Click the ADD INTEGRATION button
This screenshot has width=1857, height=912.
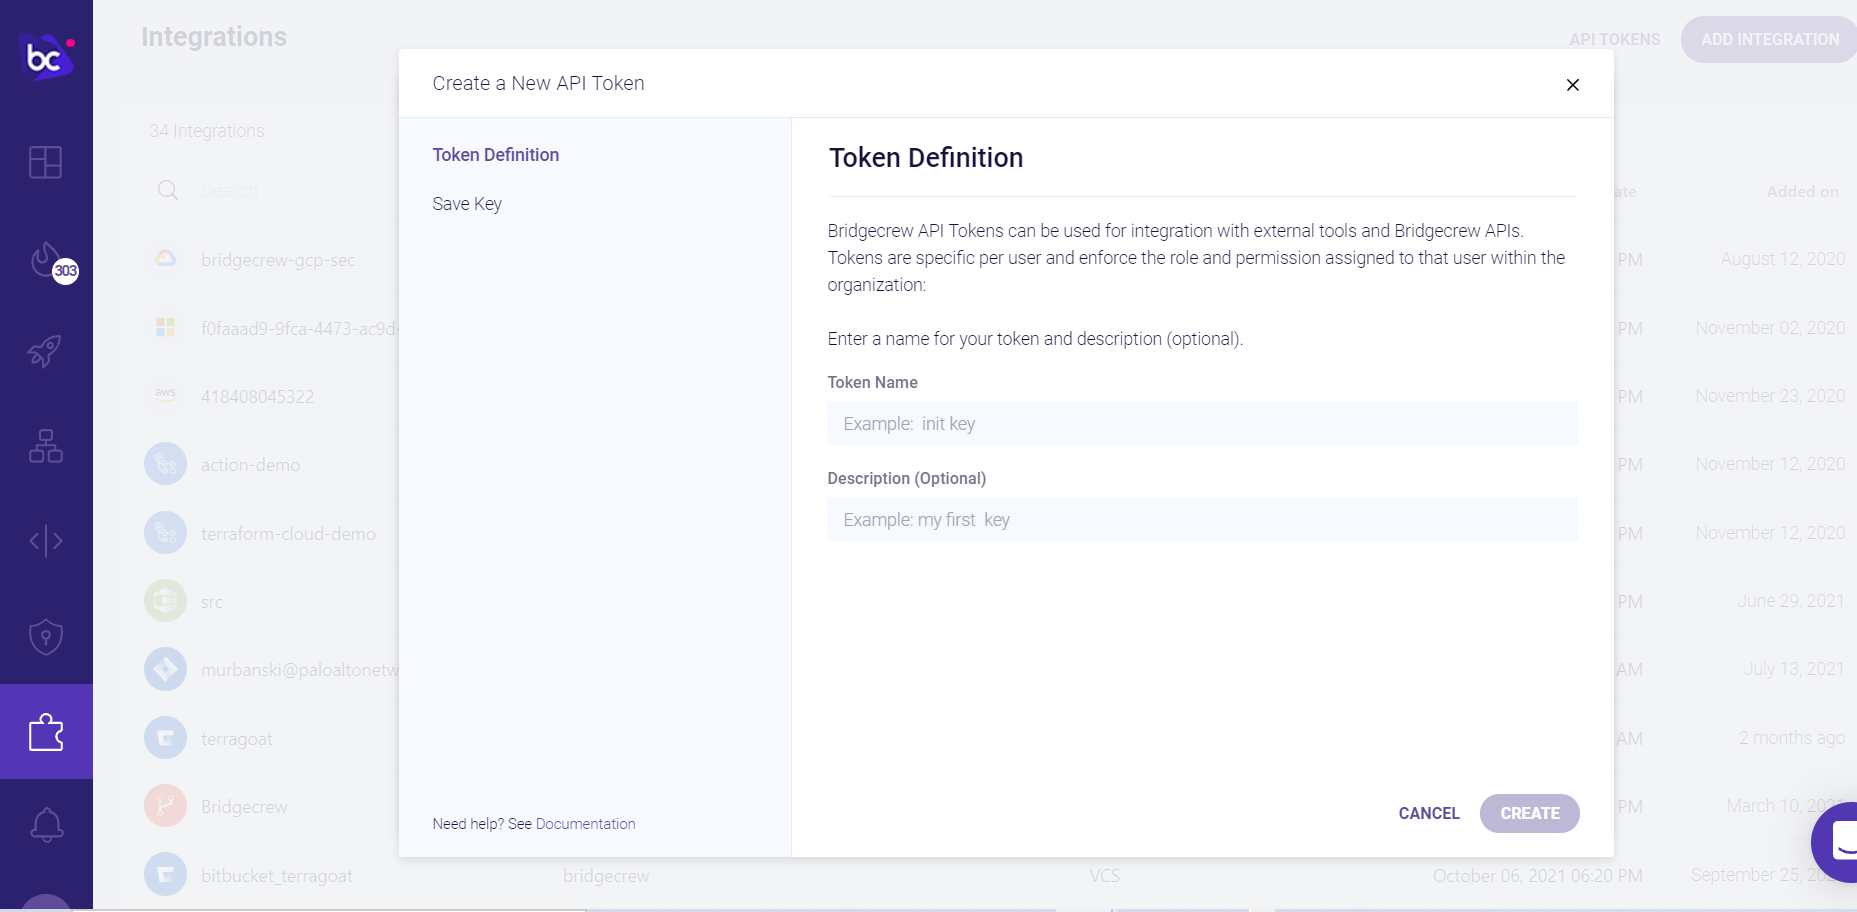(x=1769, y=40)
